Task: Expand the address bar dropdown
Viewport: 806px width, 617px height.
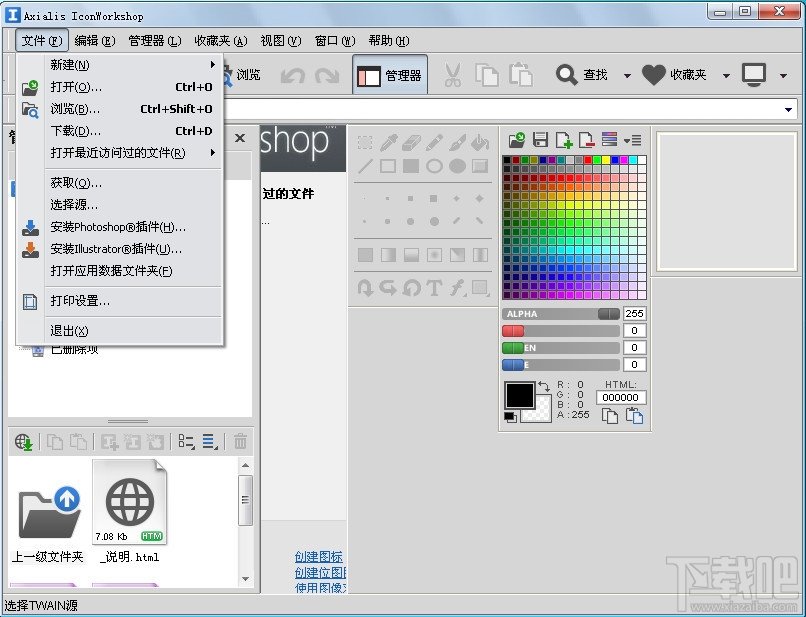Action: click(x=790, y=108)
